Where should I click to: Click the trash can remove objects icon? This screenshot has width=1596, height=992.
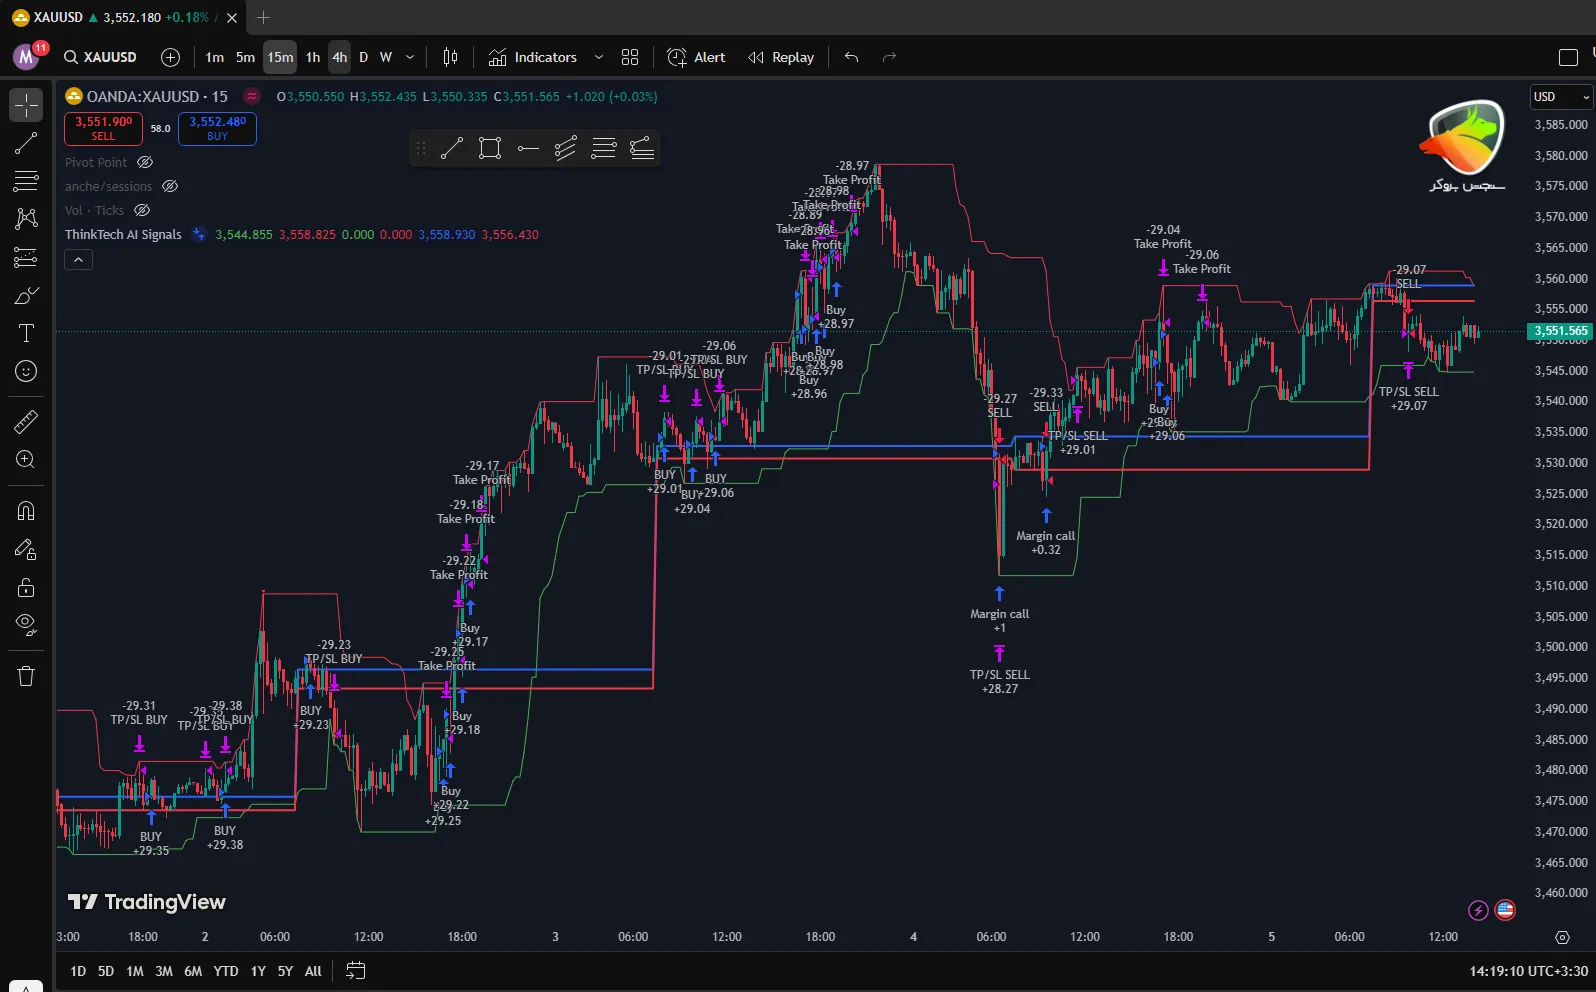[26, 676]
